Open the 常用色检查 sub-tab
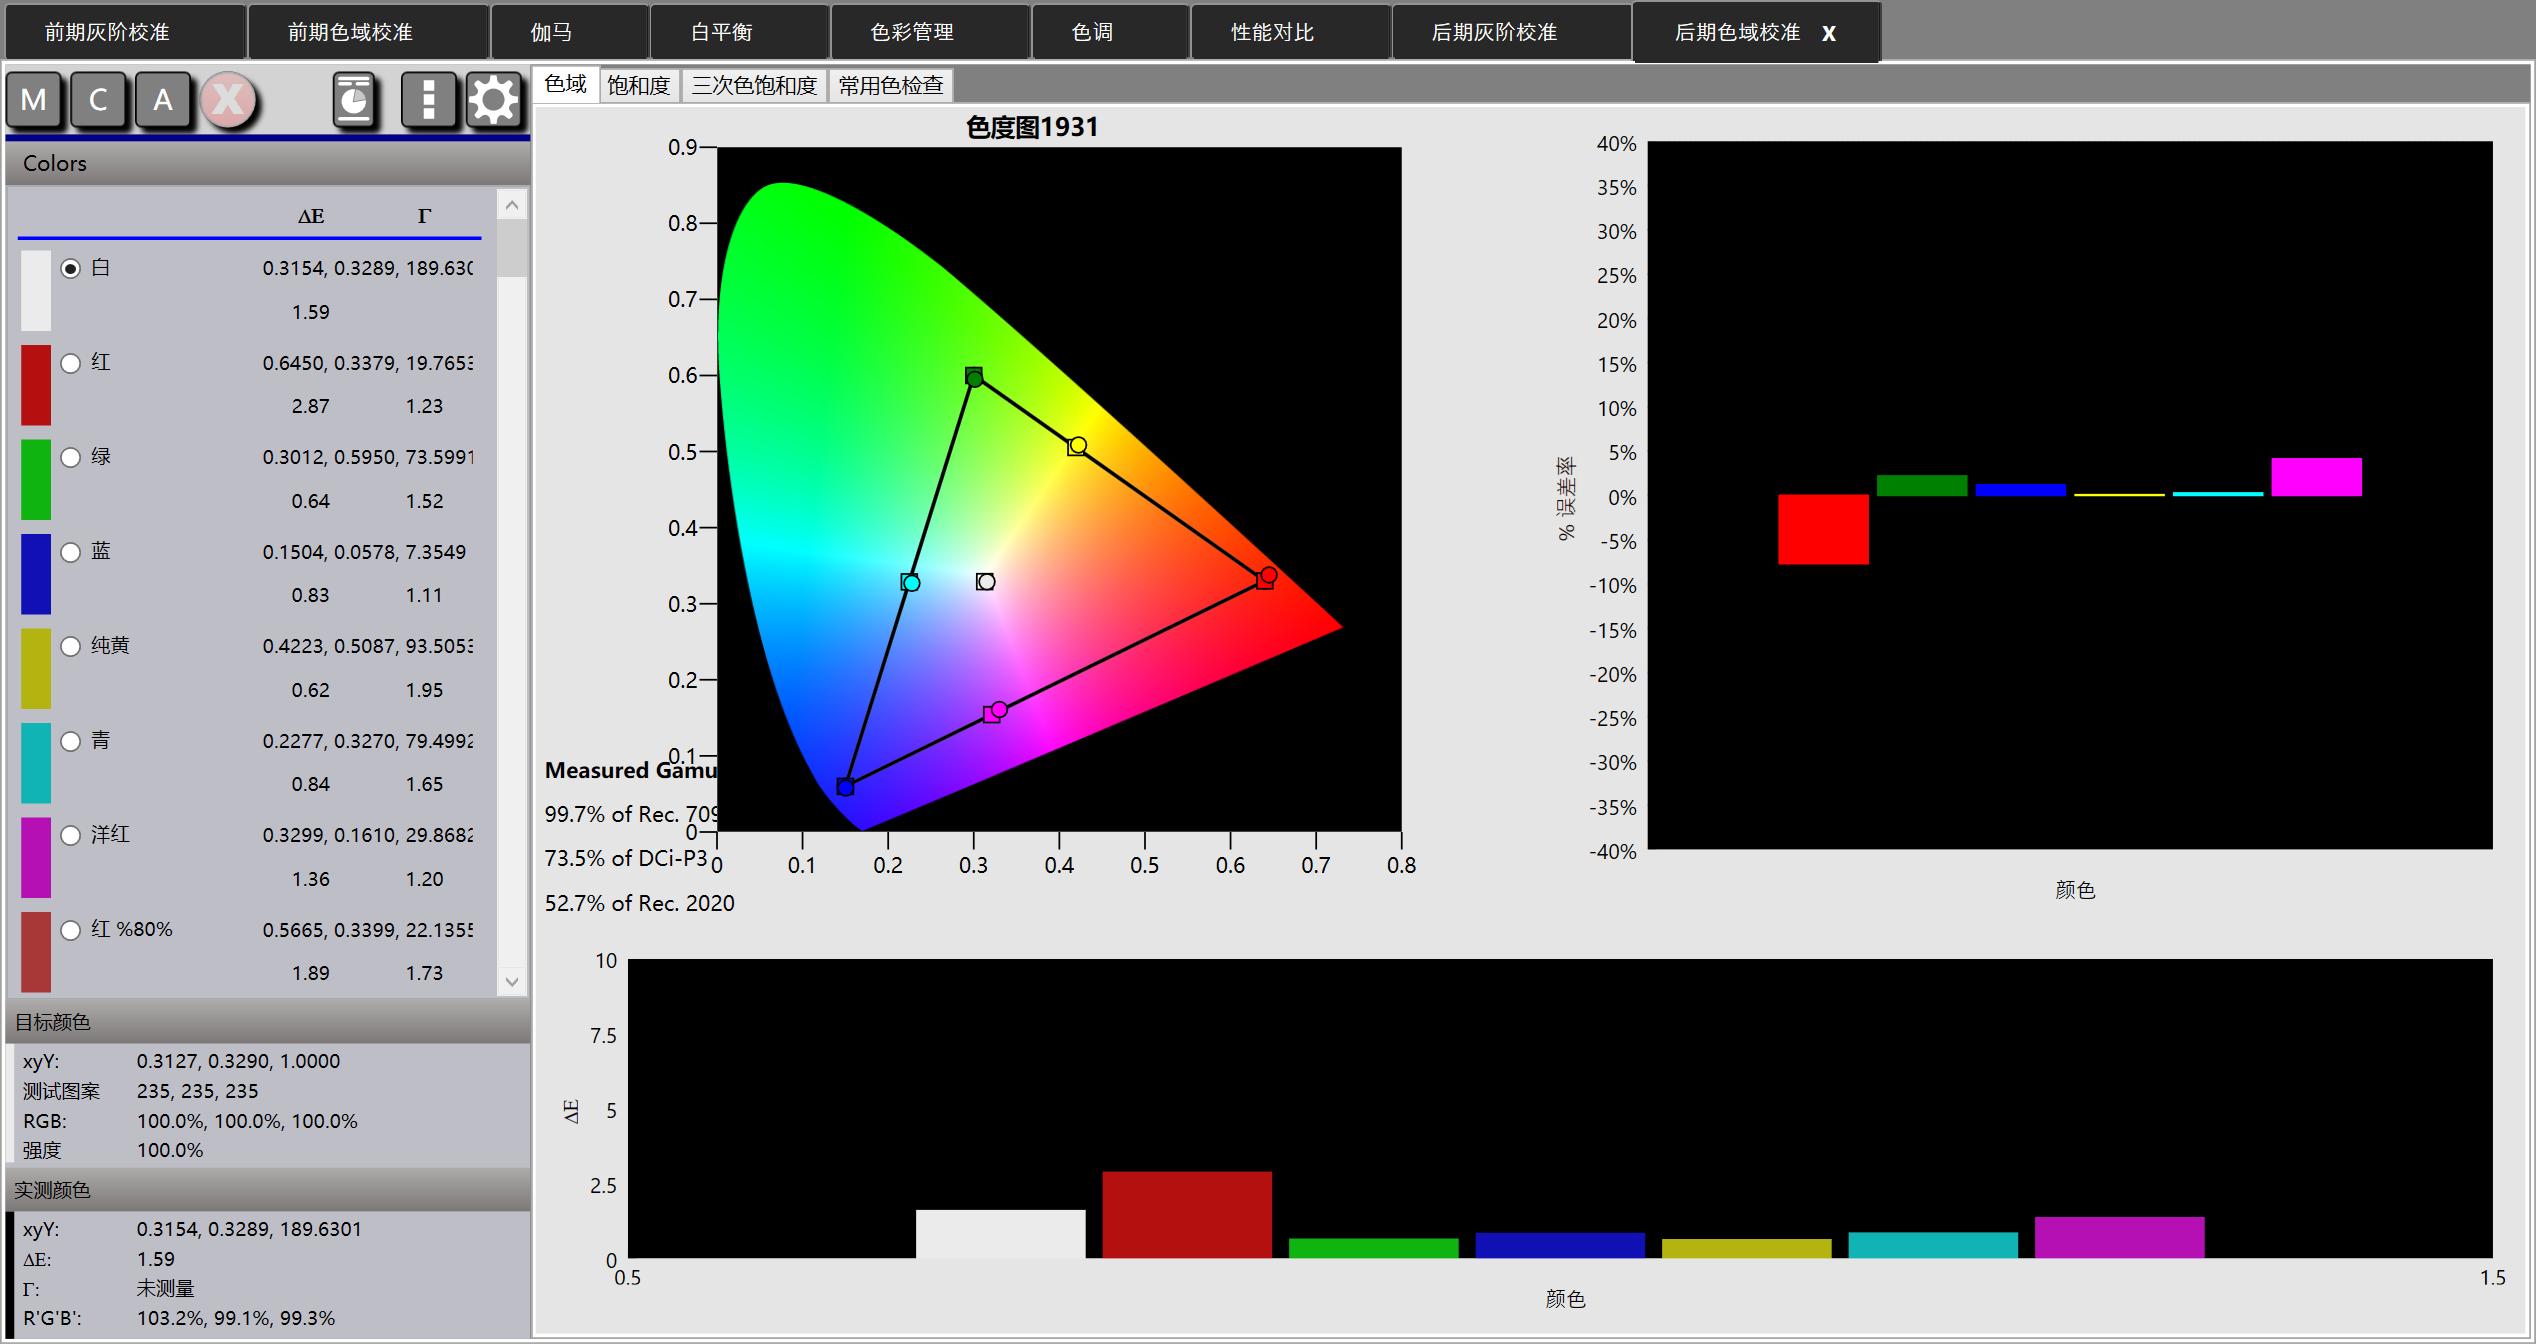Image resolution: width=2536 pixels, height=1344 pixels. tap(890, 86)
